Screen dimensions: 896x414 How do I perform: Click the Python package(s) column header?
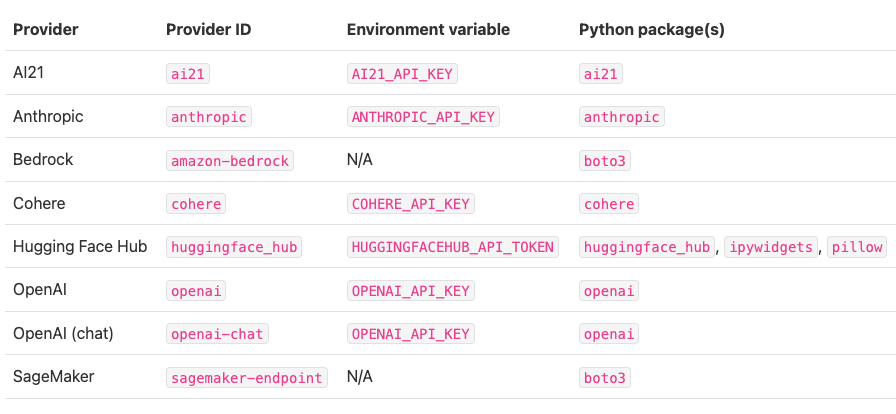click(652, 30)
